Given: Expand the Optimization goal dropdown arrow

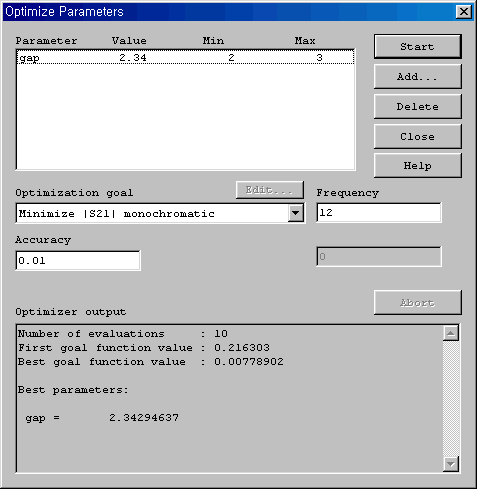Looking at the screenshot, I should pyautogui.click(x=296, y=213).
